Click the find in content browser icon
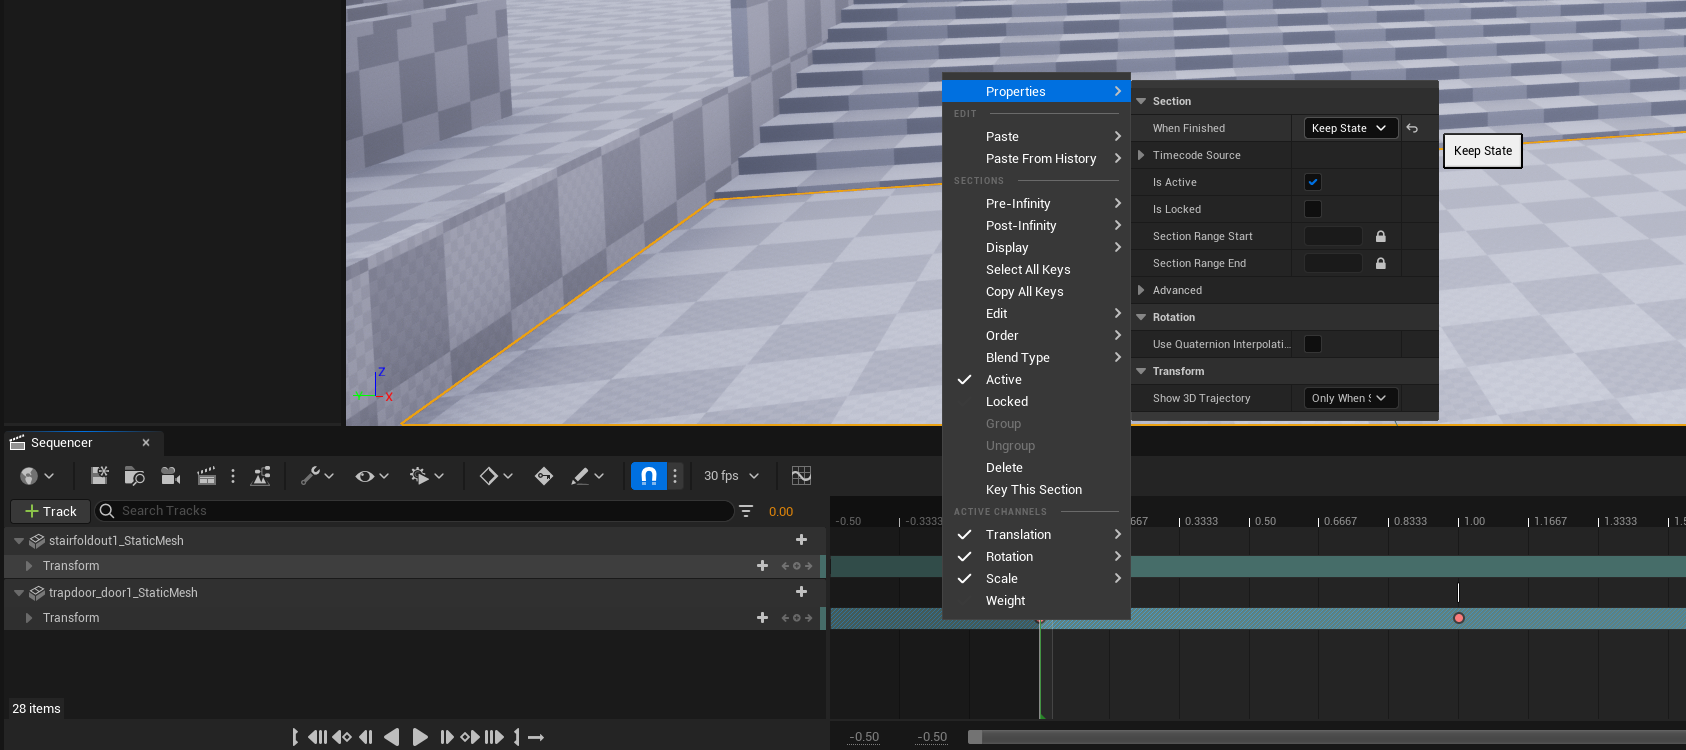Image resolution: width=1686 pixels, height=750 pixels. coord(134,476)
